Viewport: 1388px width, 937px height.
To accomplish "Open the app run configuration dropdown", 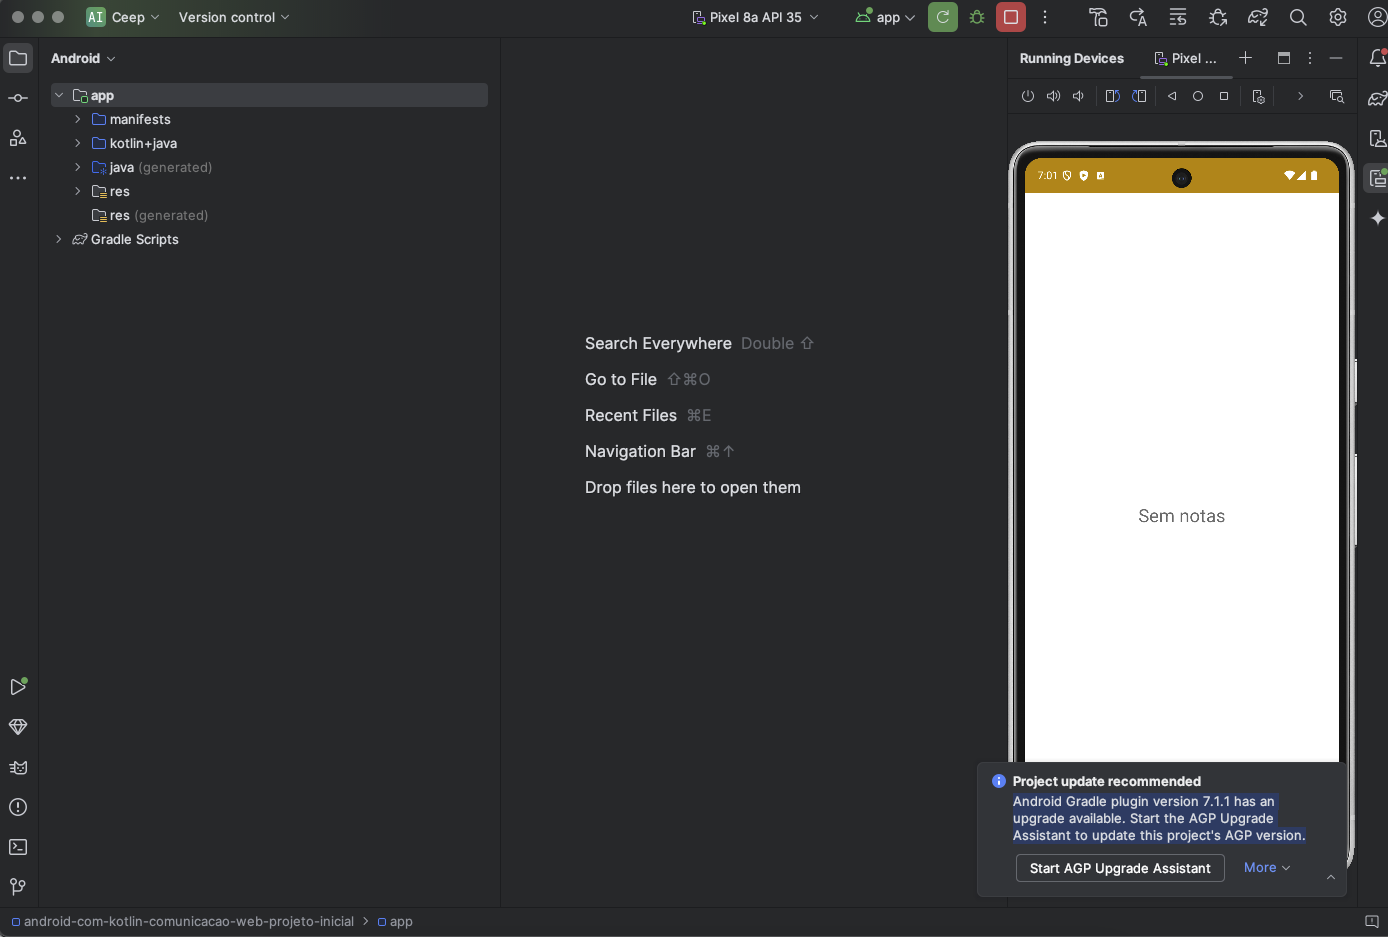I will 886,17.
